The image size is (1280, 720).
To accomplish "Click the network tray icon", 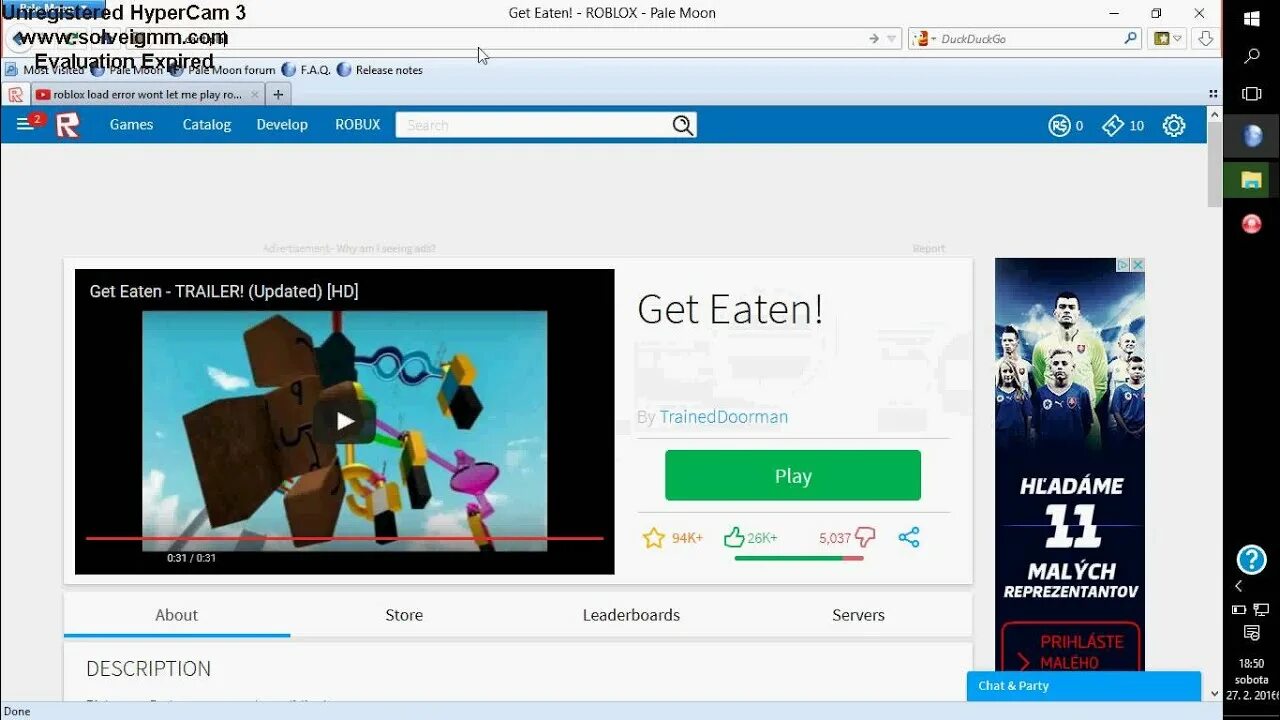I will click(1261, 609).
